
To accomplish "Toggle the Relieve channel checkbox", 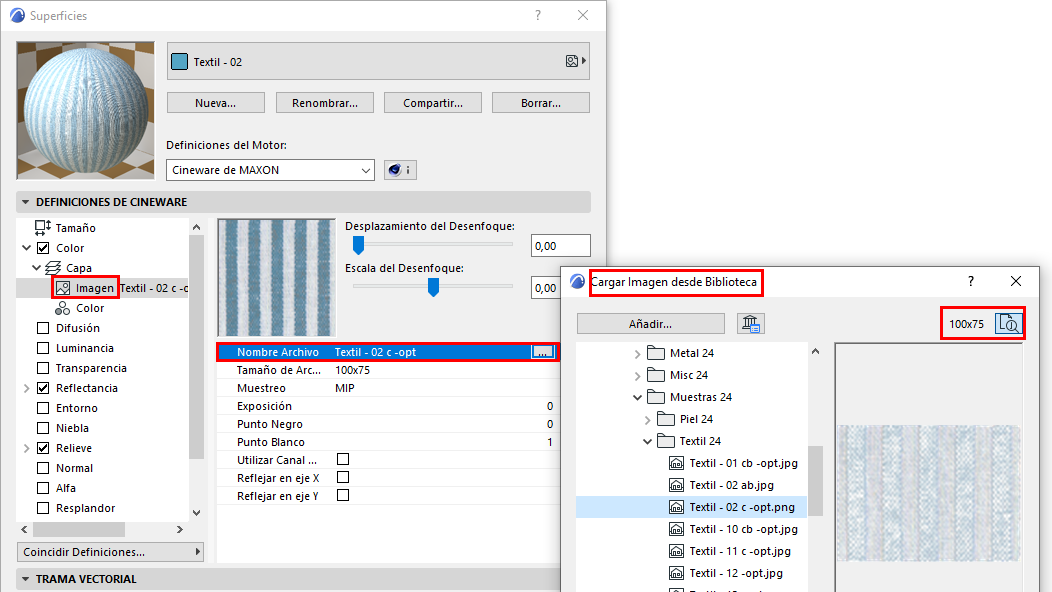I will [x=43, y=448].
